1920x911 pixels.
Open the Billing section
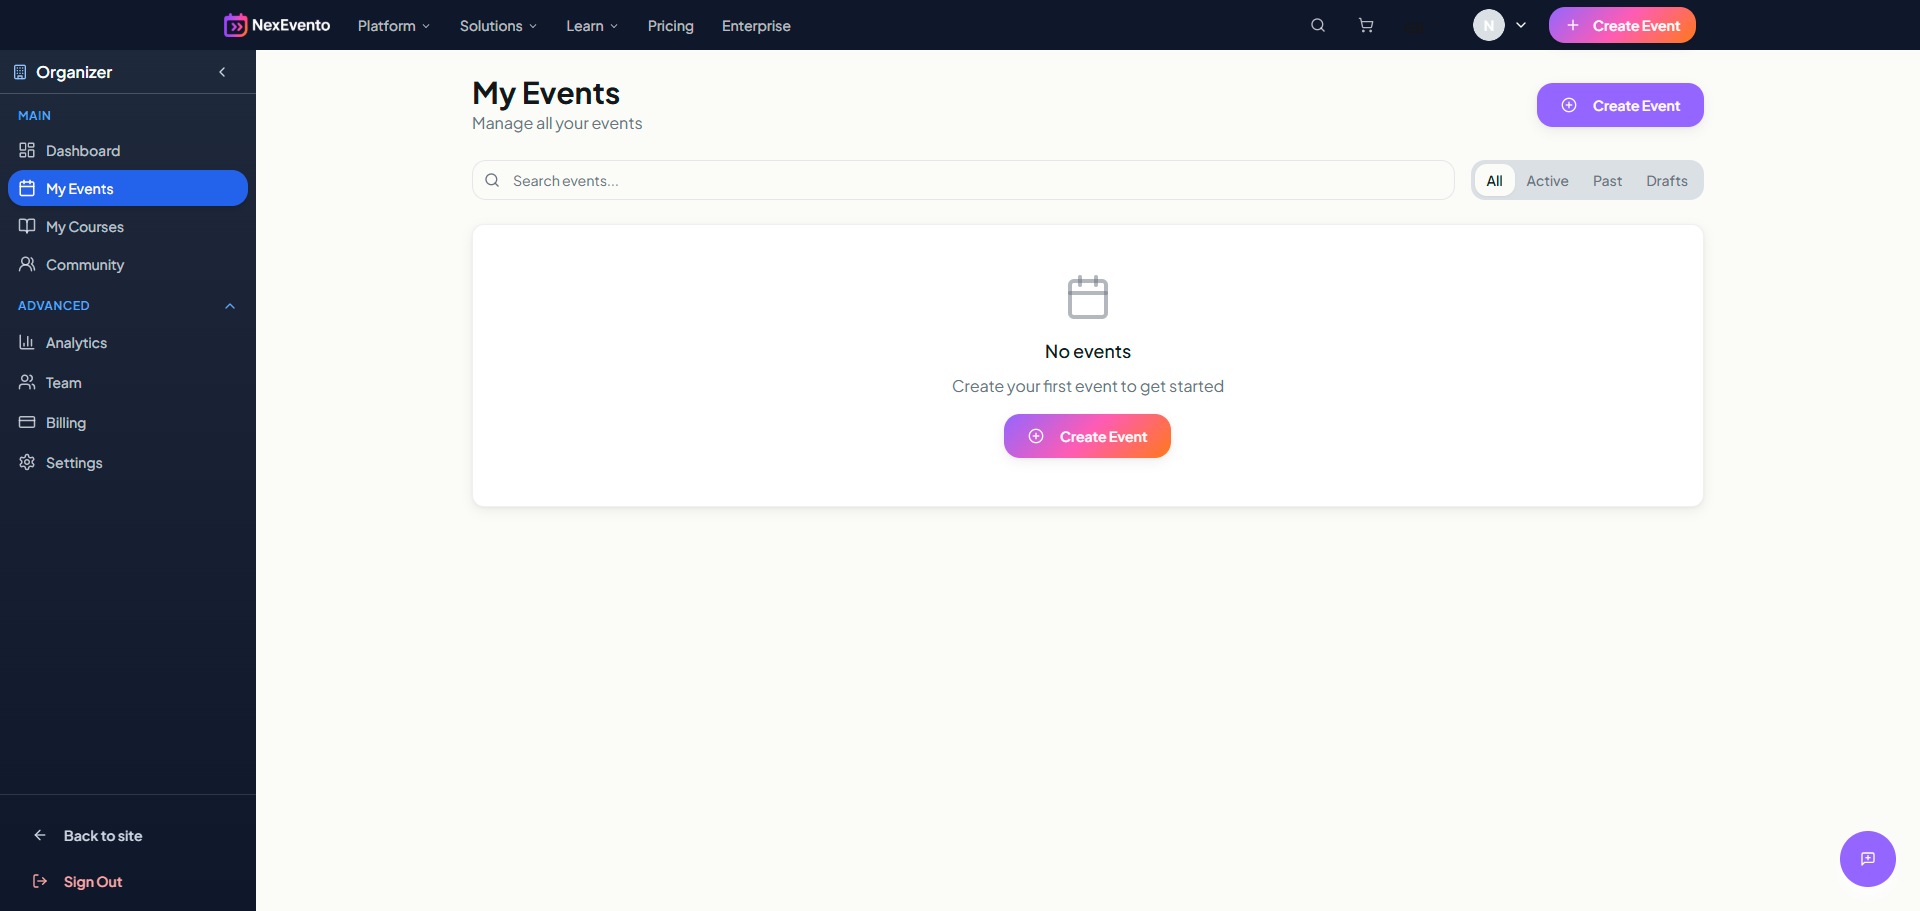pos(64,422)
